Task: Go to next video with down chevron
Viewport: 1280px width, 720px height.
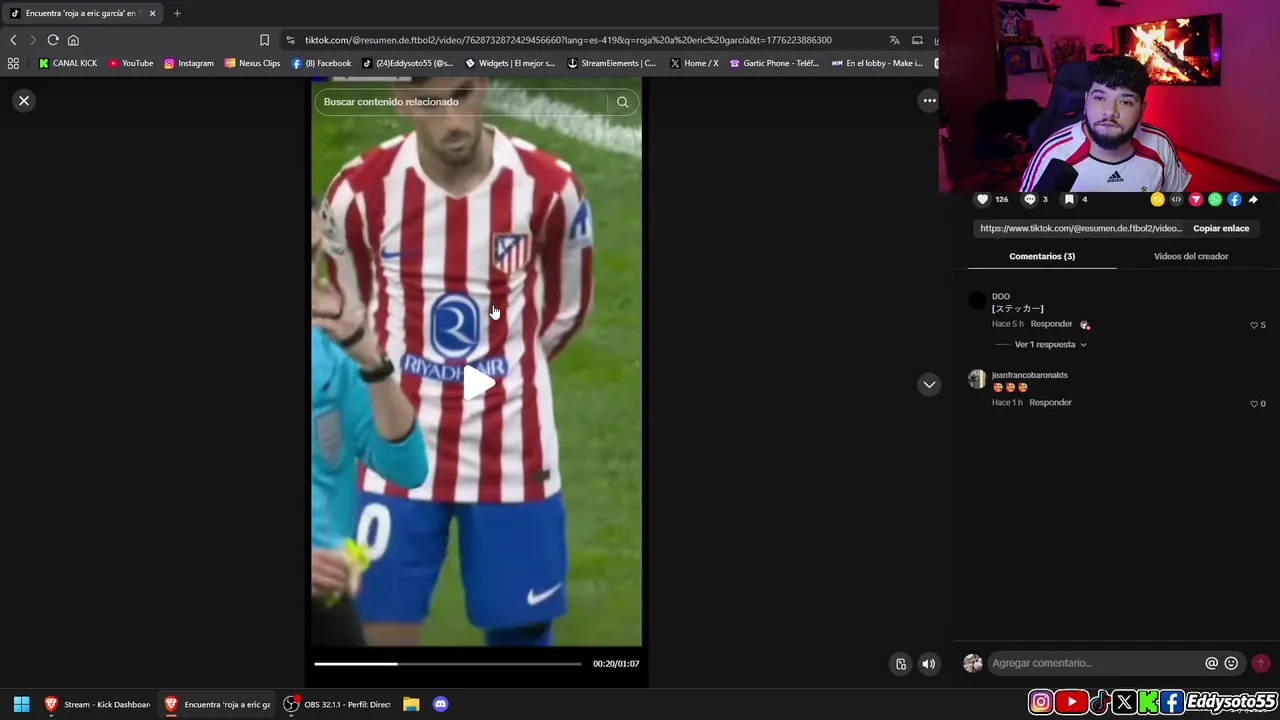Action: coord(929,384)
